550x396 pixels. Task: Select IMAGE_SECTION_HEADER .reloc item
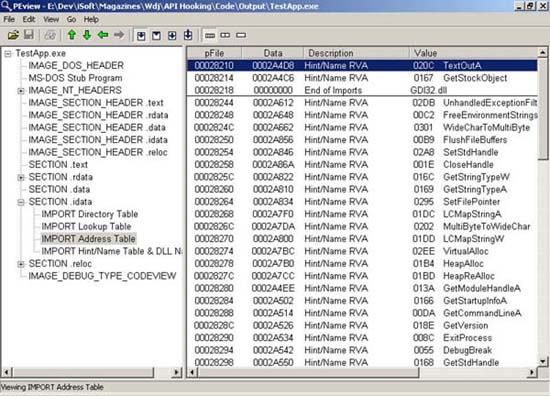[98, 152]
